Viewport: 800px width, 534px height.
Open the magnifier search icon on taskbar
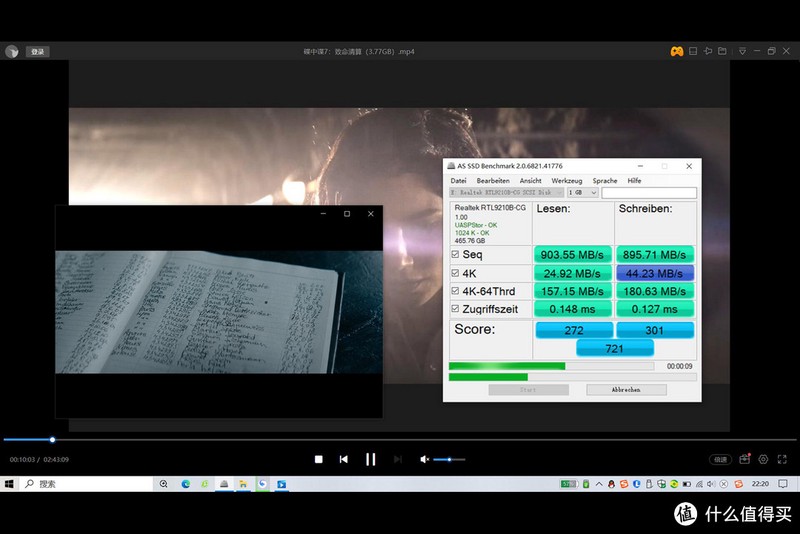coord(164,484)
